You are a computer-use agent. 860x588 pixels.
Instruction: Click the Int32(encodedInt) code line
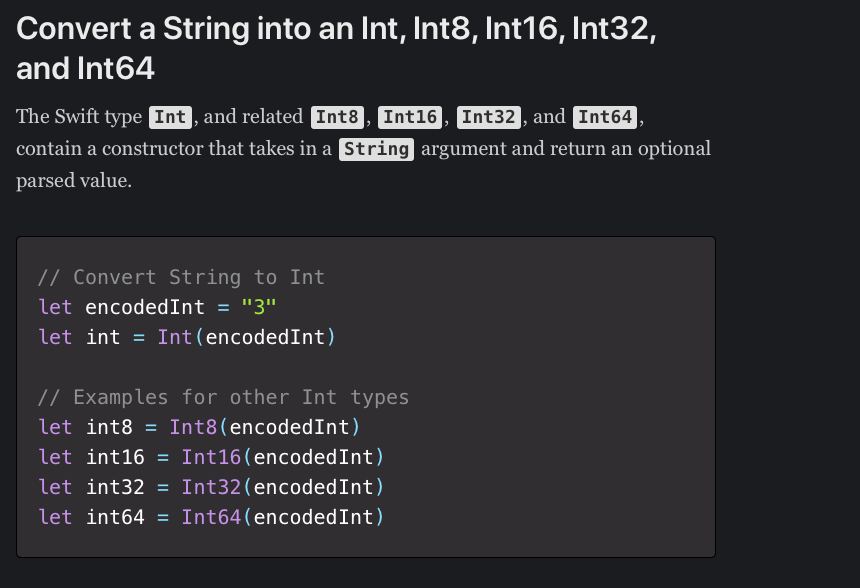coord(211,487)
